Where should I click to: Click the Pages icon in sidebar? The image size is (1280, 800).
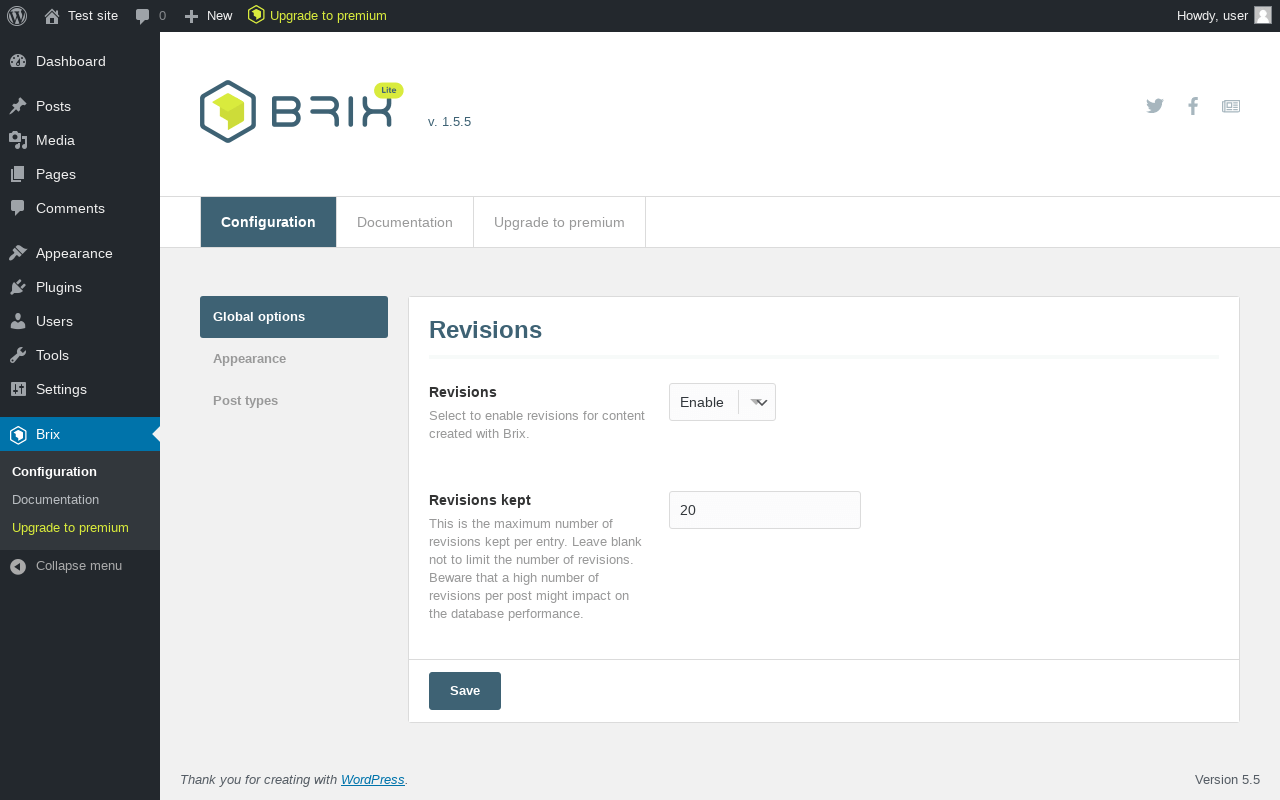pos(18,174)
